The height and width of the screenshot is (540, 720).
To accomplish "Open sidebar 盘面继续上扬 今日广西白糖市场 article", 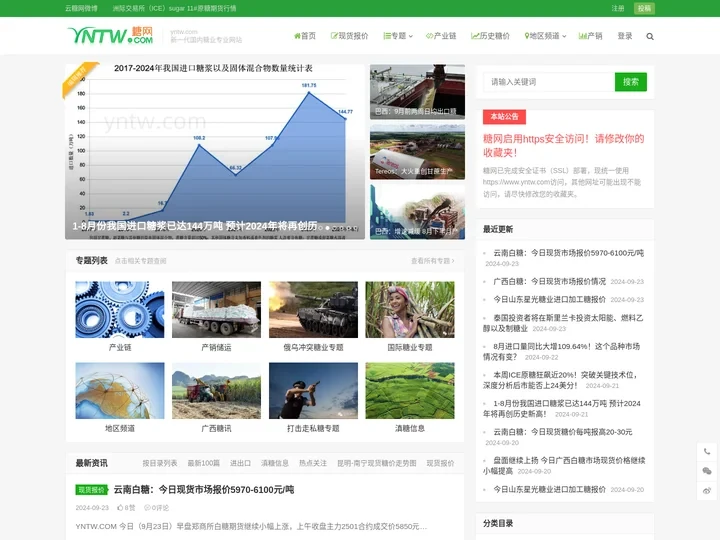I will [x=564, y=465].
